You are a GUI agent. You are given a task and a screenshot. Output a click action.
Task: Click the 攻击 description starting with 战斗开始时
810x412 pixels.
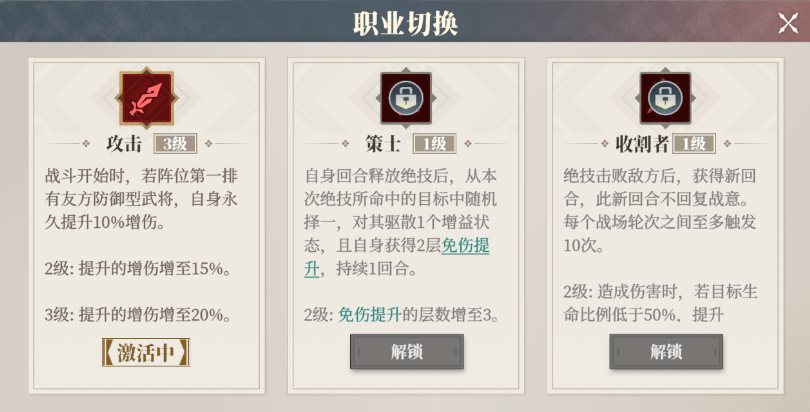pyautogui.click(x=141, y=198)
